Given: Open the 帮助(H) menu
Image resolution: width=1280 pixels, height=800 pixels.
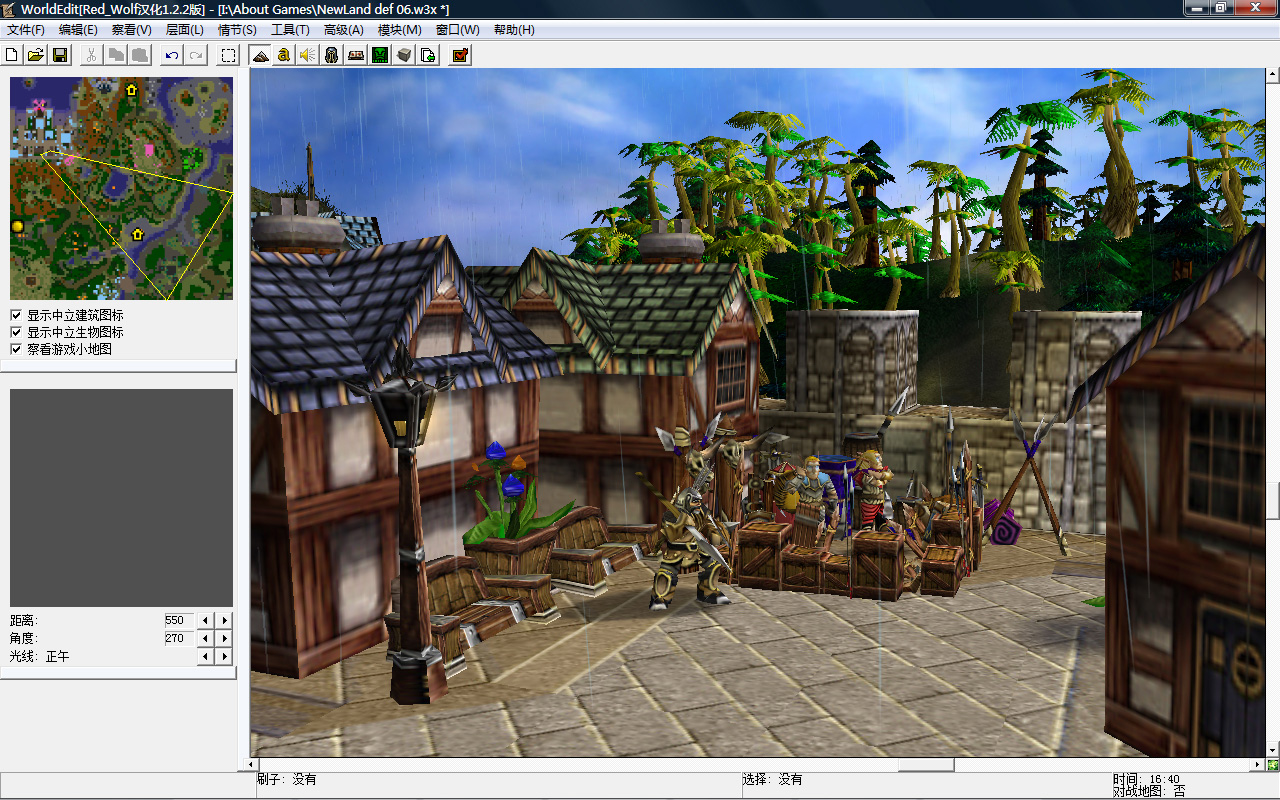Looking at the screenshot, I should 514,30.
